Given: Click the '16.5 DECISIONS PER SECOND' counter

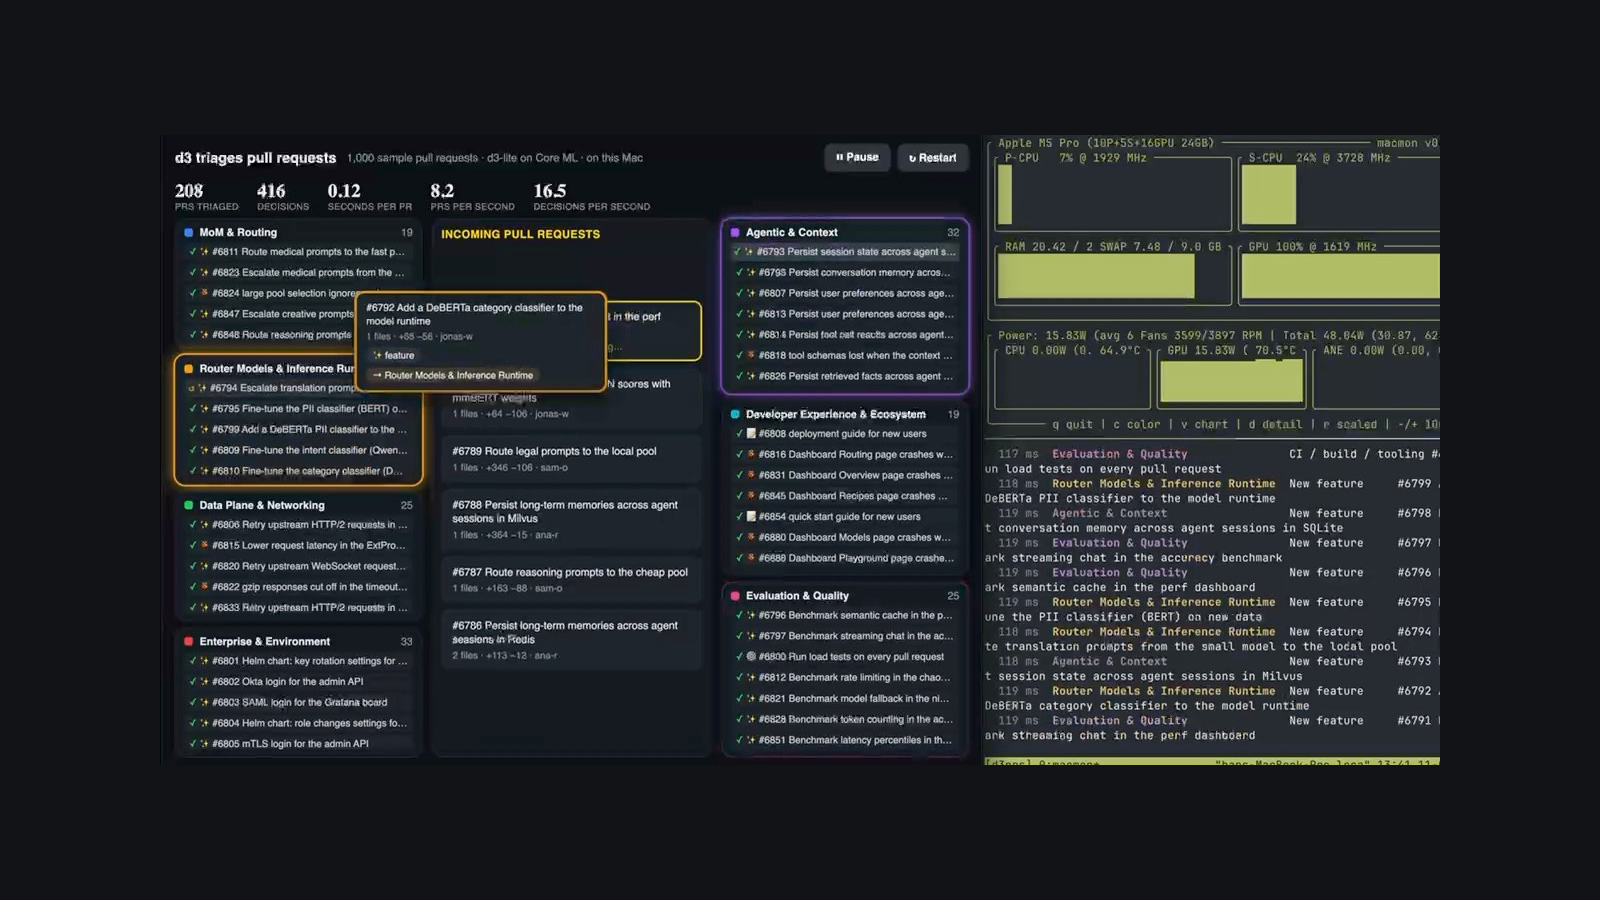Looking at the screenshot, I should point(591,196).
